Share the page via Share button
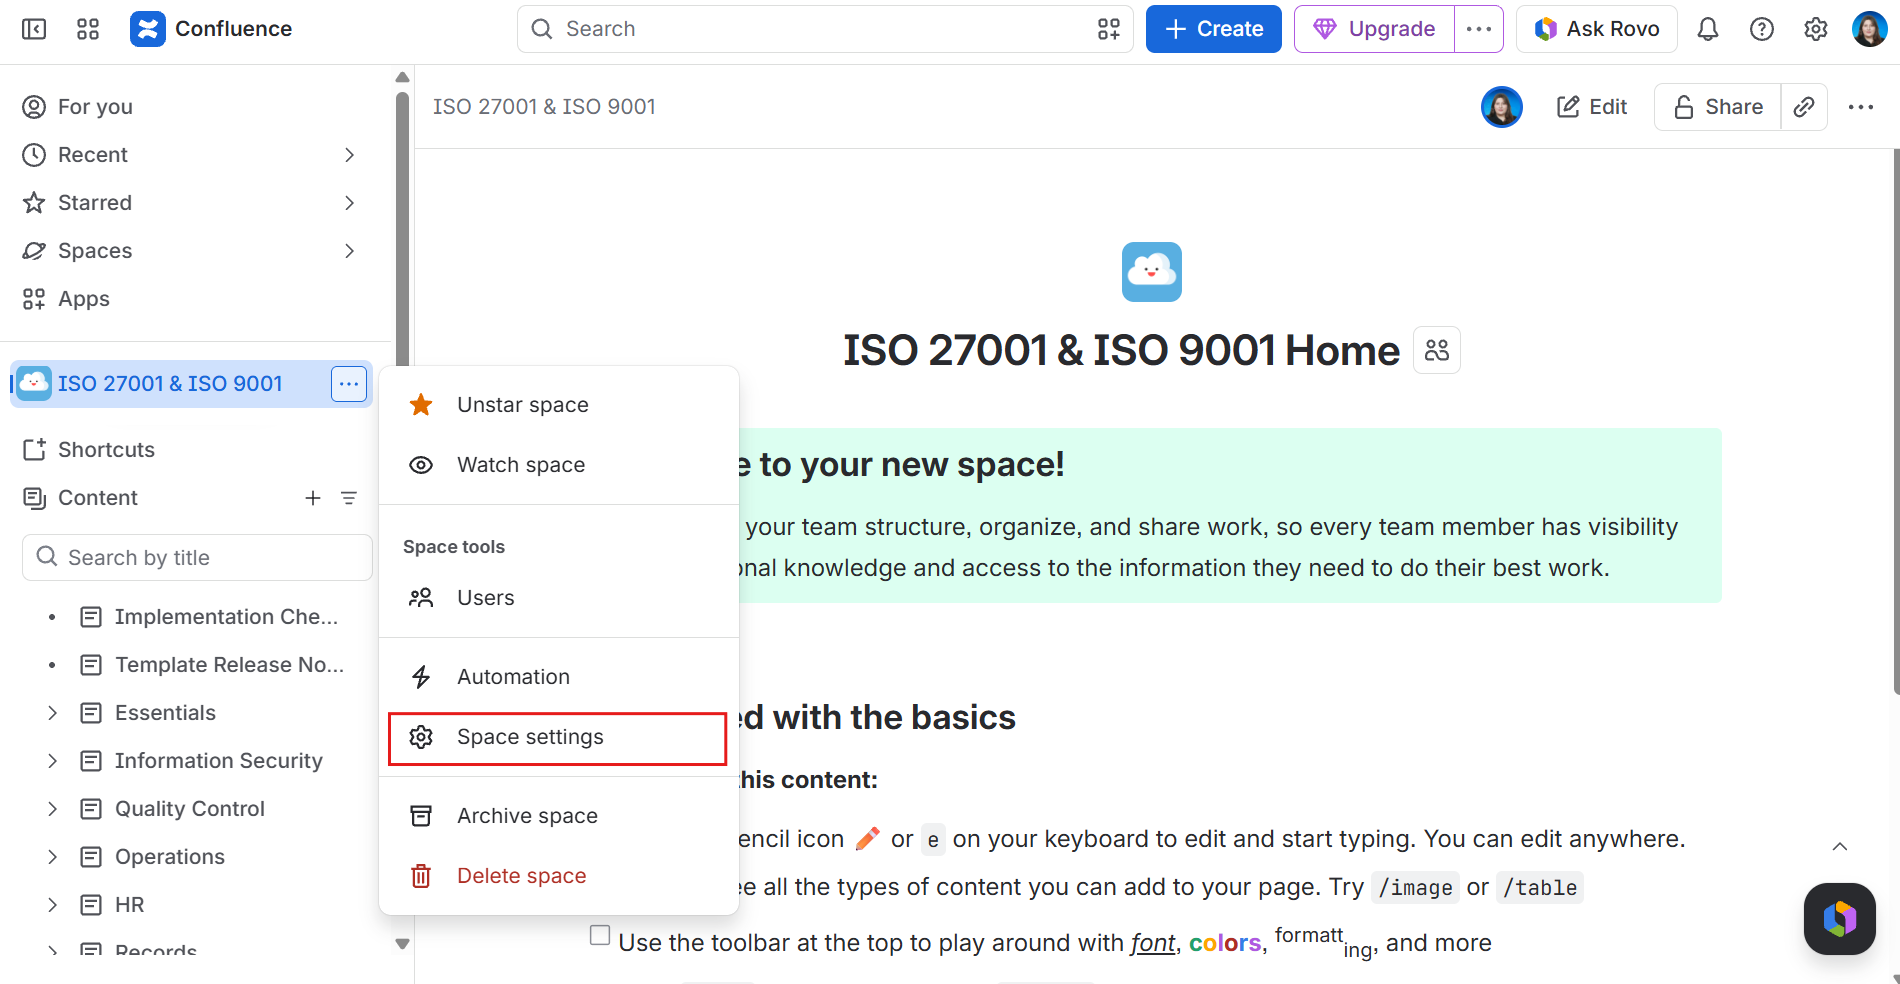This screenshot has width=1900, height=984. pyautogui.click(x=1718, y=107)
